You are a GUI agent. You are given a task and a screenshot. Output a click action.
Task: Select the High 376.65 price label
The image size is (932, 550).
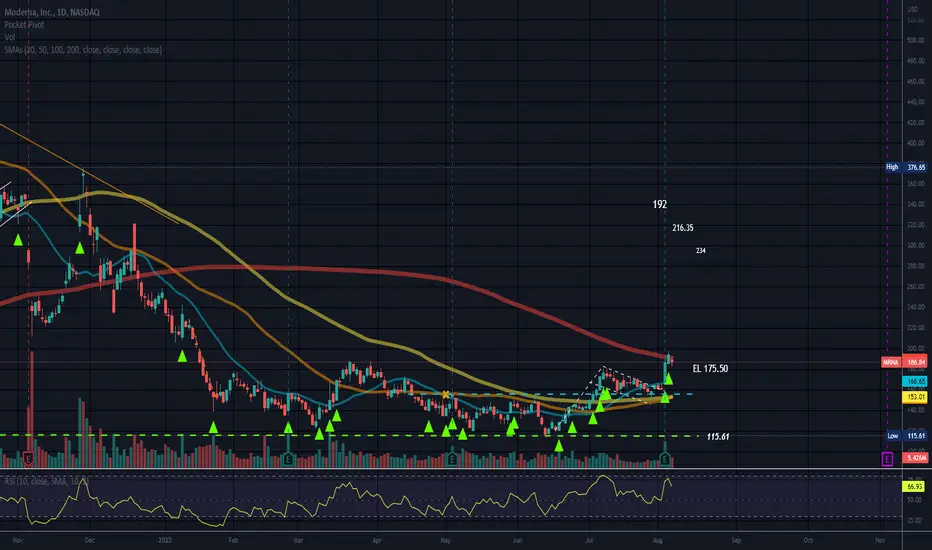click(905, 167)
